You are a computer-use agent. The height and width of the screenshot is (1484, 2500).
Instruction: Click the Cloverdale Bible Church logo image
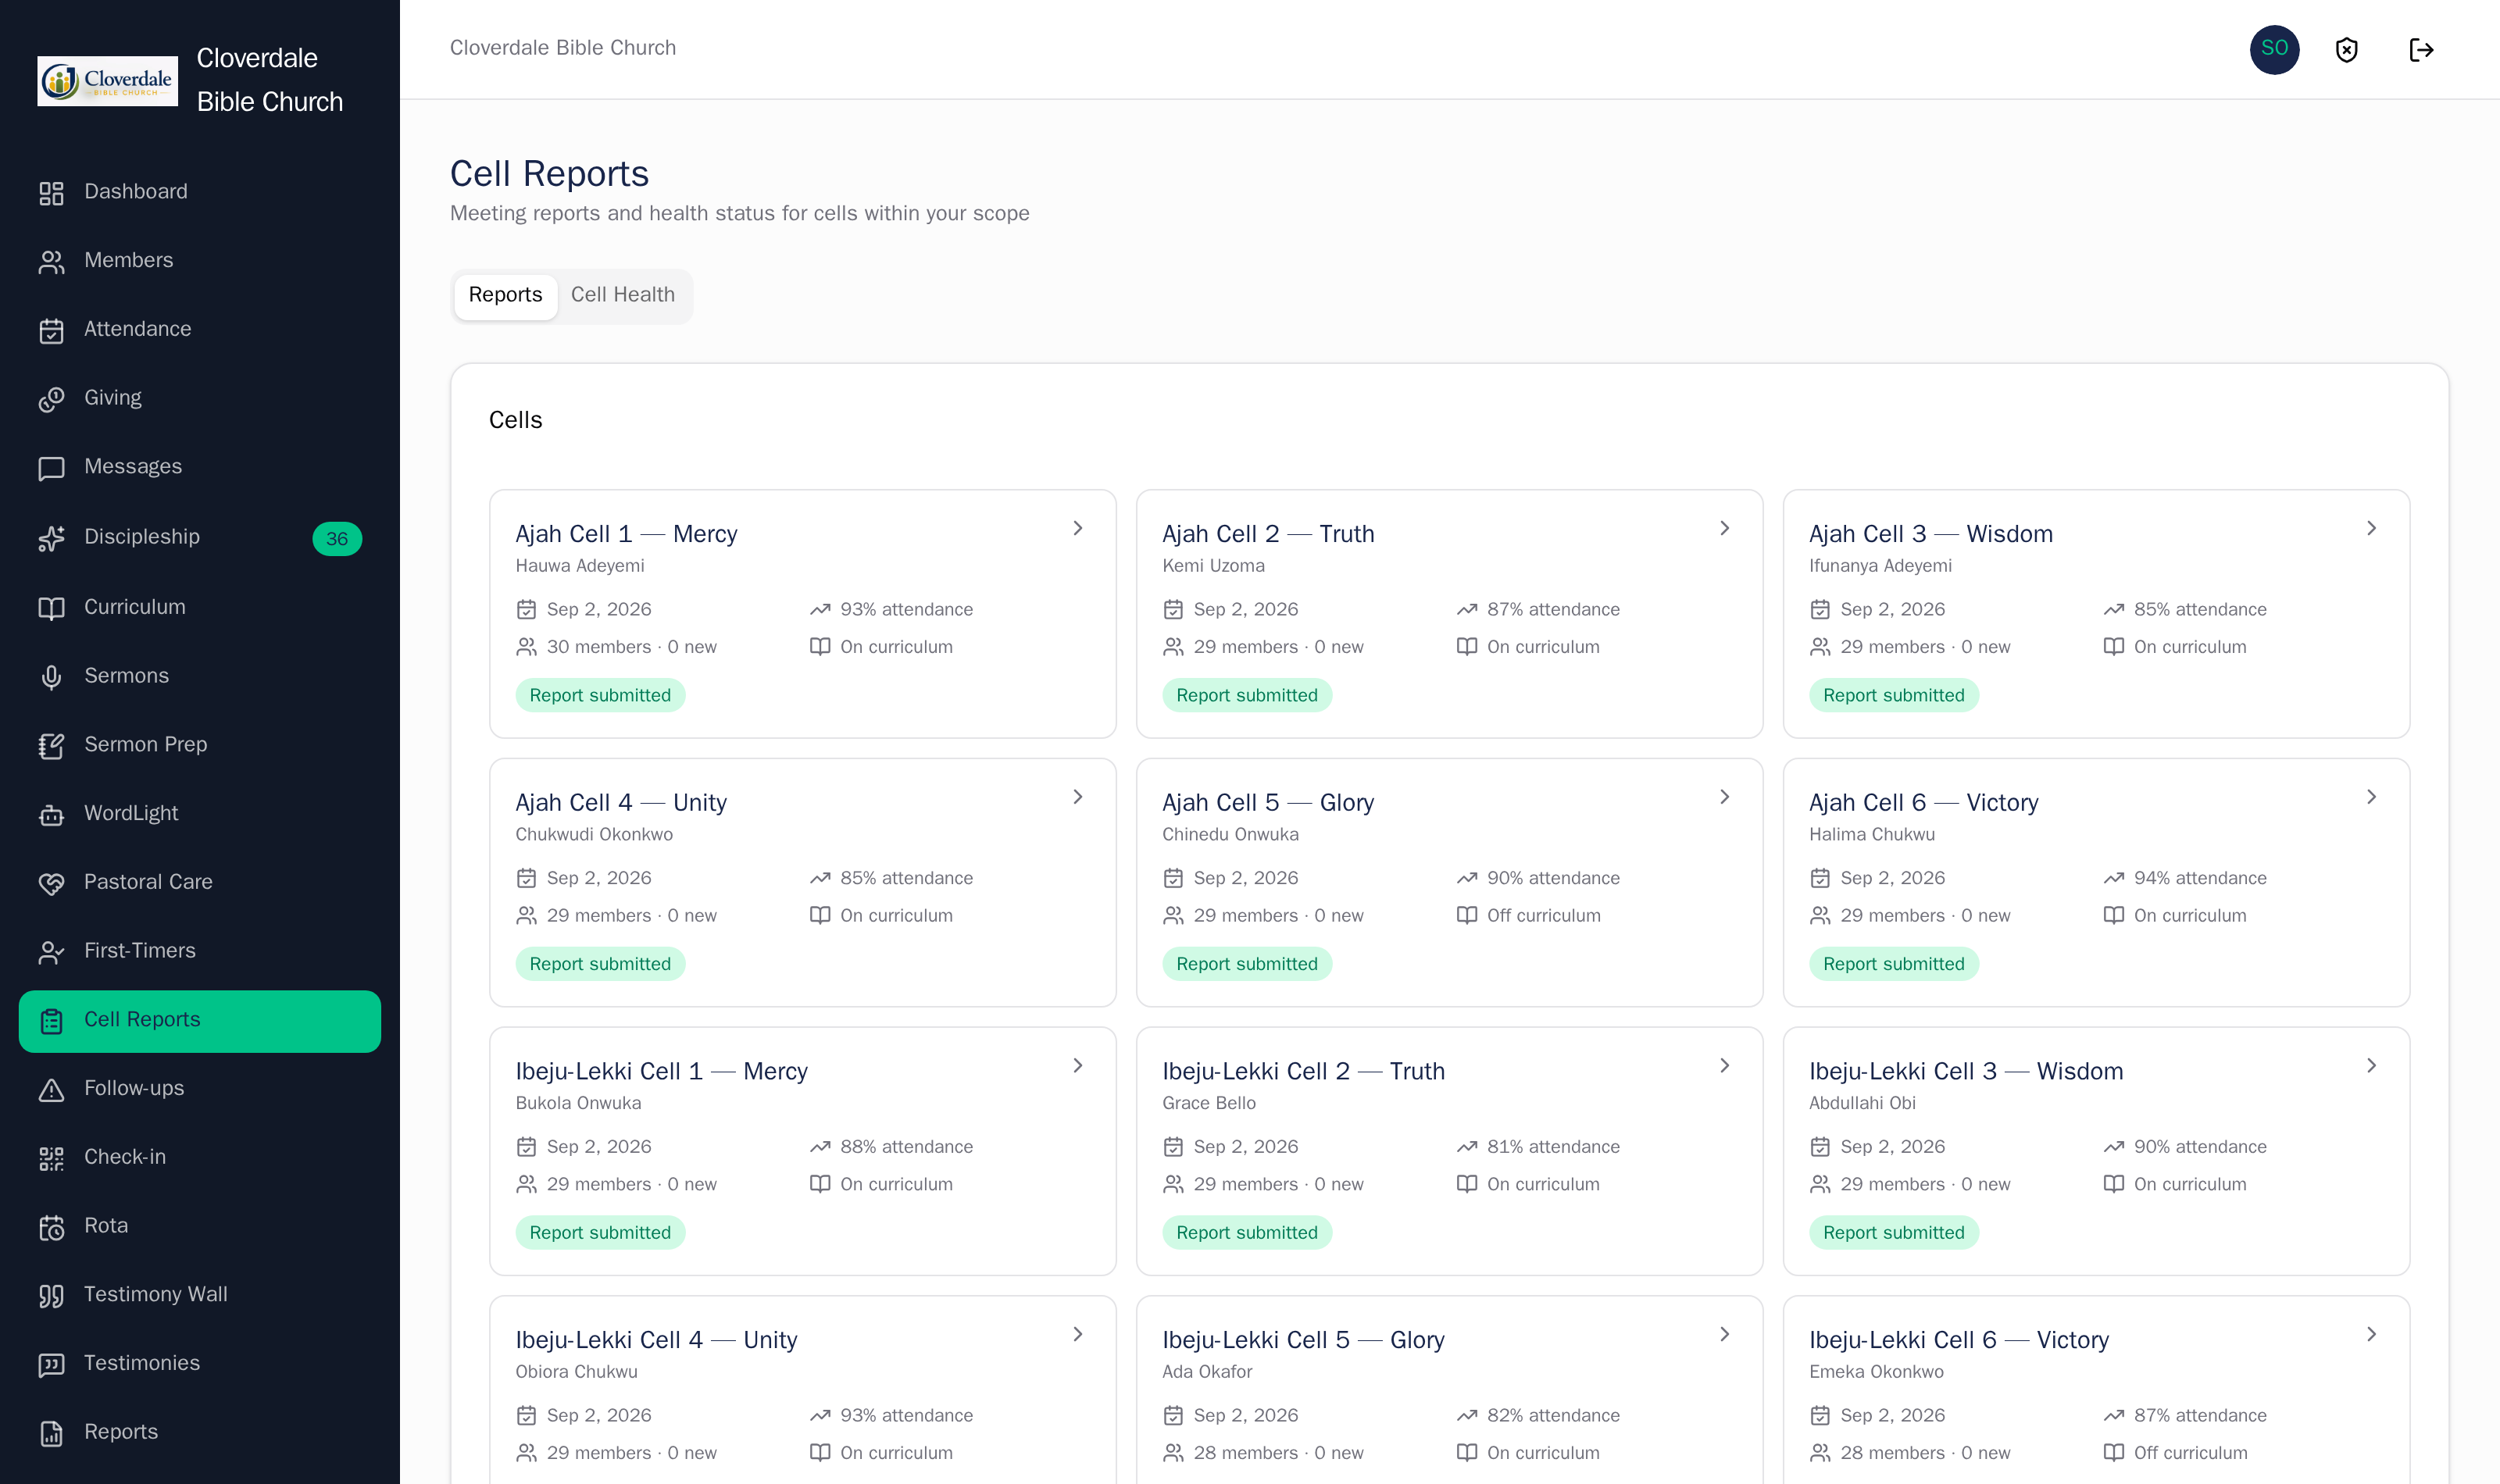coord(107,80)
